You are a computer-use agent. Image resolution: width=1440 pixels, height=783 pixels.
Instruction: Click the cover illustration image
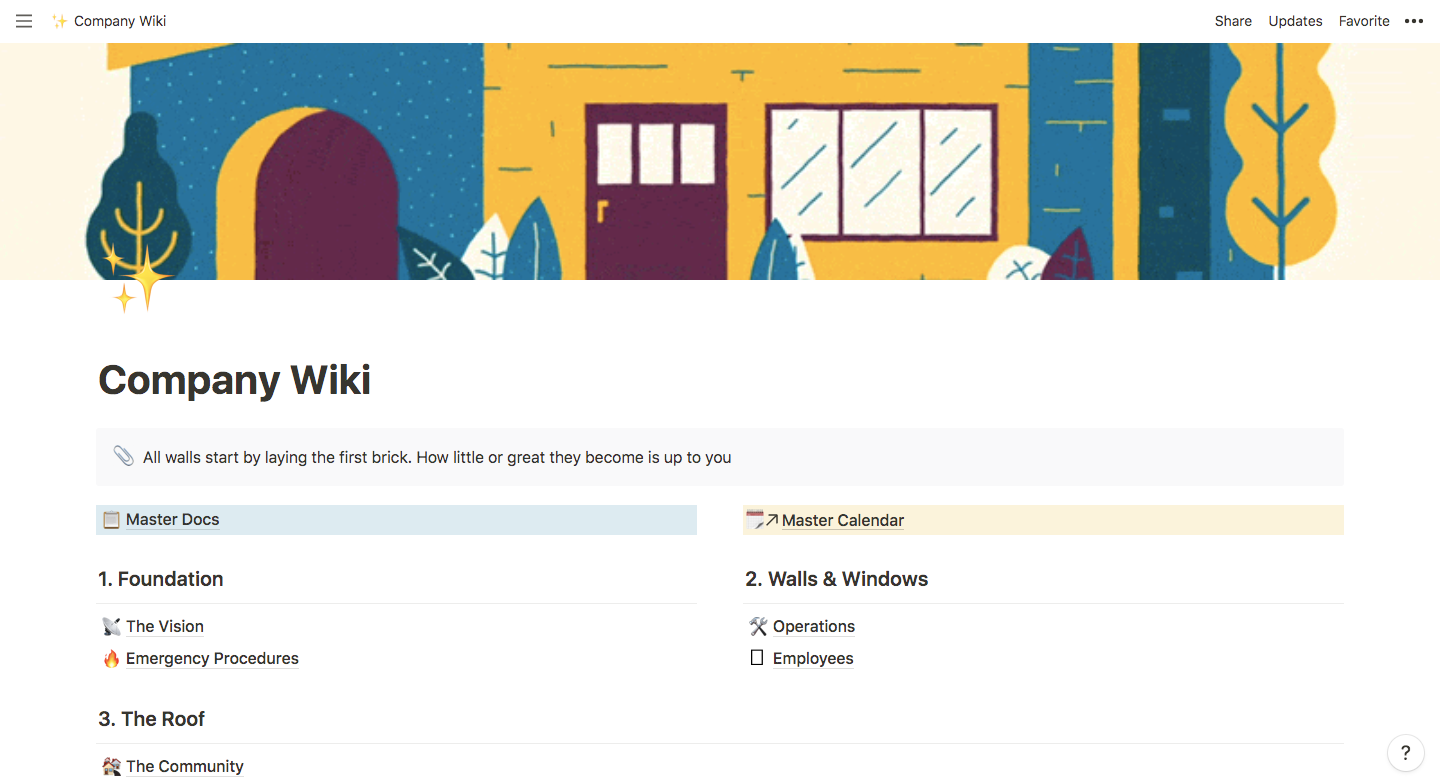tap(720, 161)
